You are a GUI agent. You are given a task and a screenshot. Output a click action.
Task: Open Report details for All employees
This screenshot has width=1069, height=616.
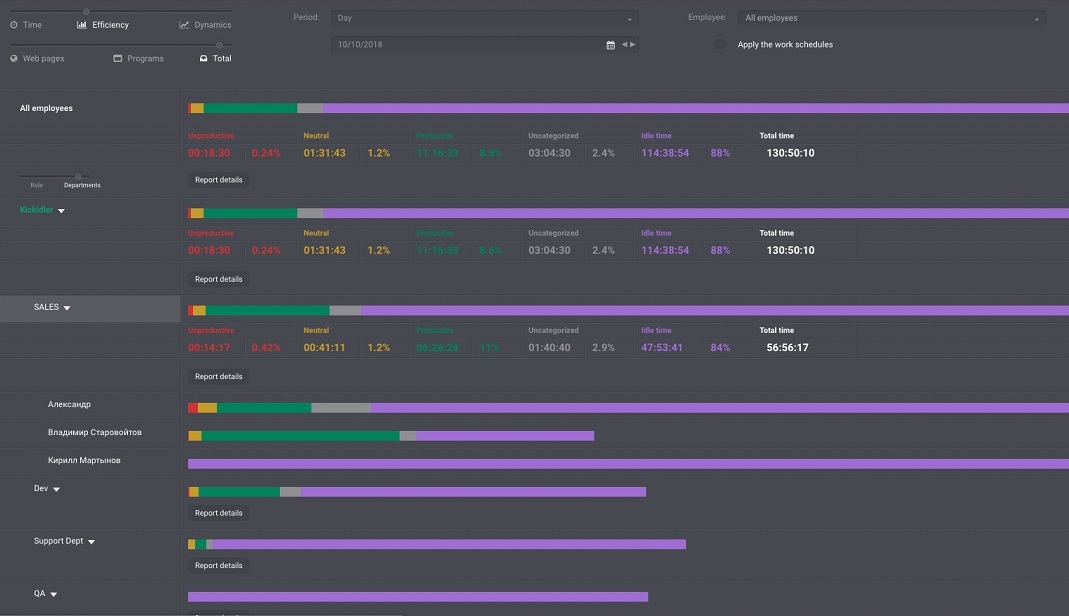point(218,180)
